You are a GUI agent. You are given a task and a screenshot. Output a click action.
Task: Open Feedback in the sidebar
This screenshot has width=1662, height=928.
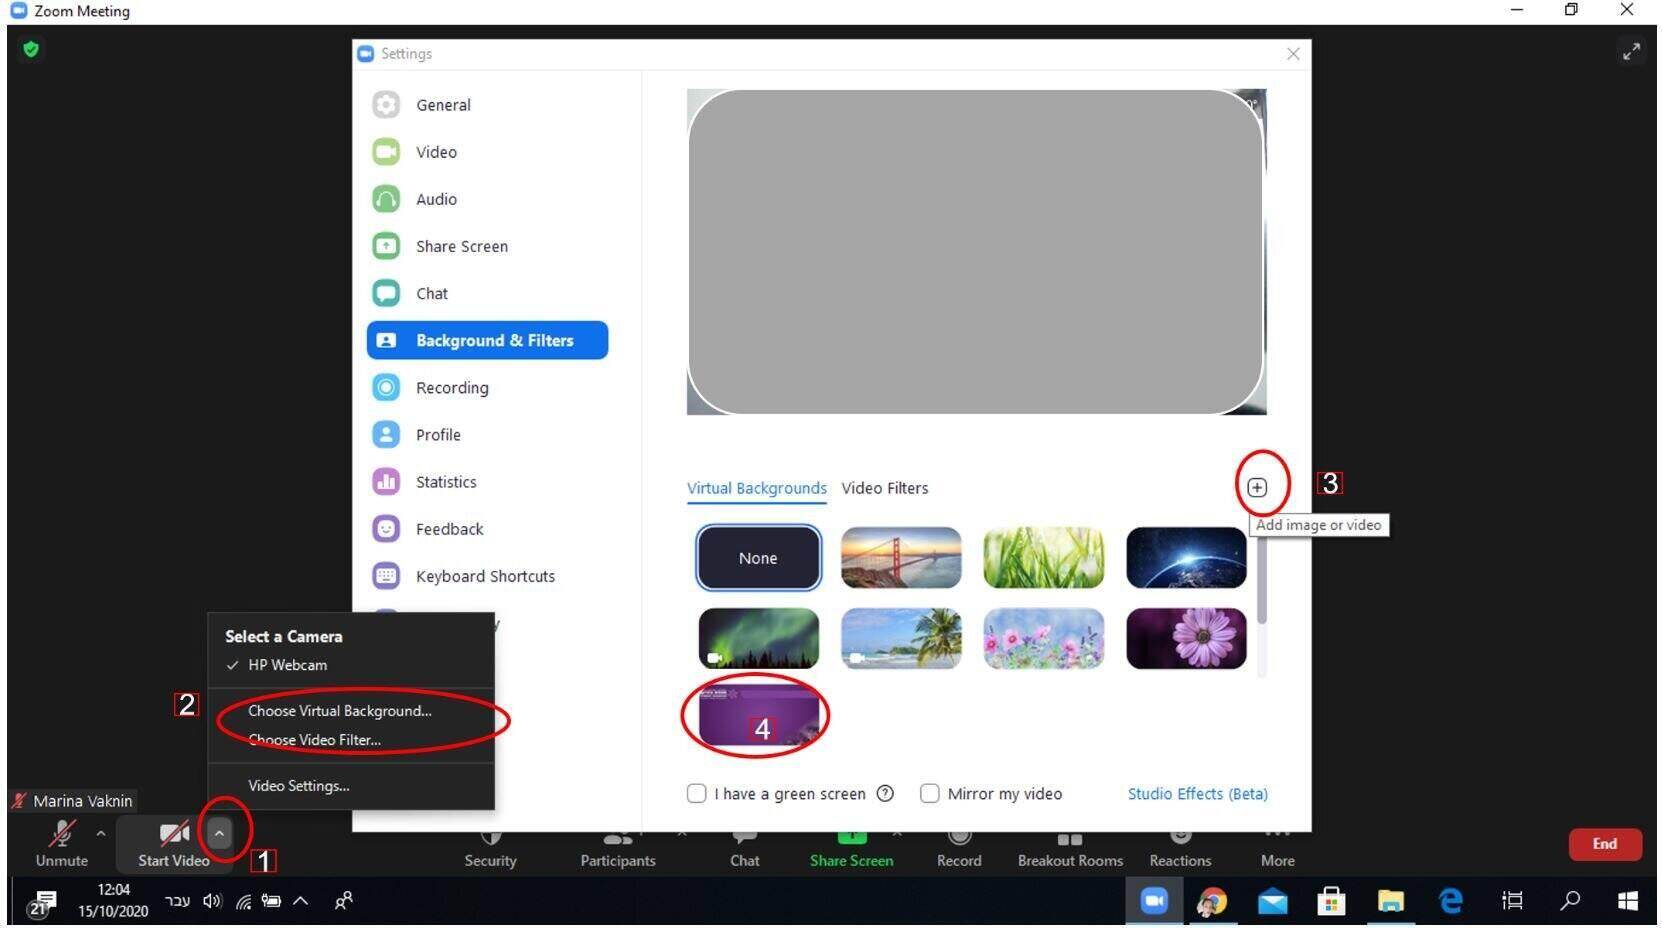click(427, 528)
